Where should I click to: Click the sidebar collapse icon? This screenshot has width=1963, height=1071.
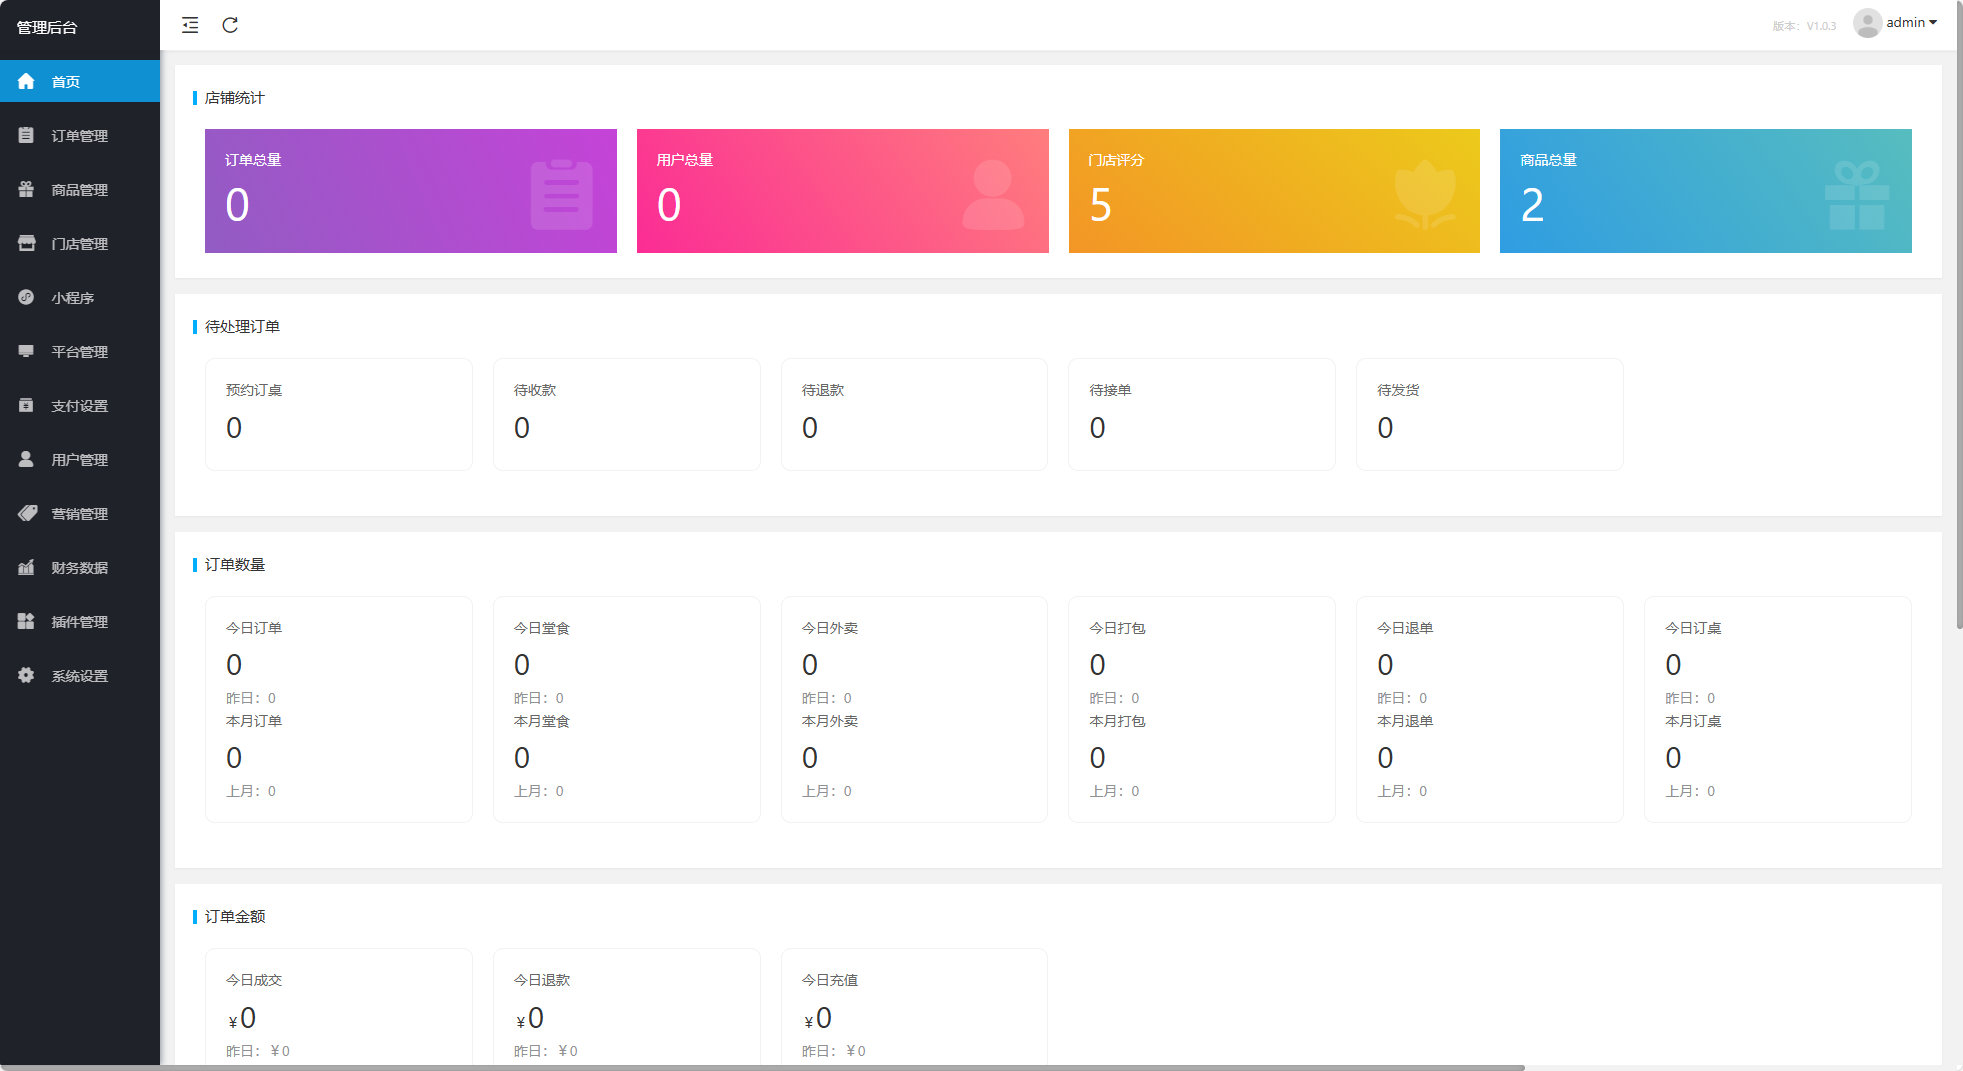tap(190, 25)
